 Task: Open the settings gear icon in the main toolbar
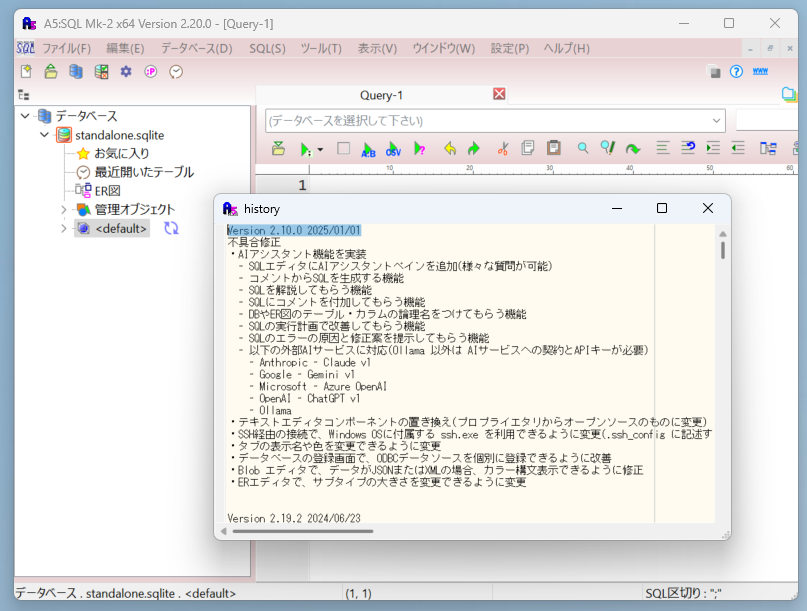[x=126, y=72]
